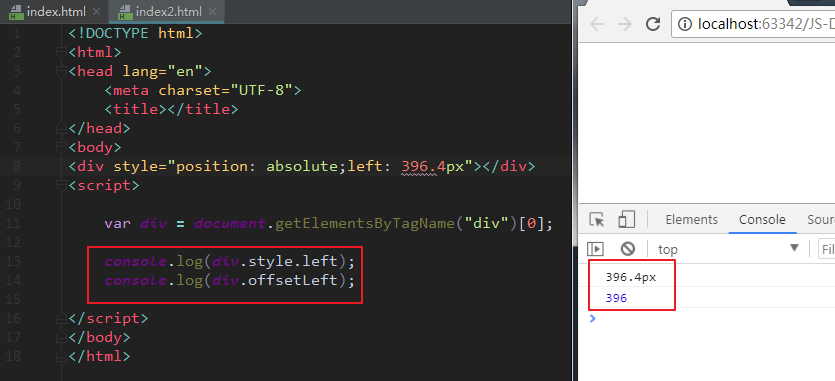This screenshot has height=381, width=835.
Task: Open the Sources panel in DevTools
Action: click(821, 220)
